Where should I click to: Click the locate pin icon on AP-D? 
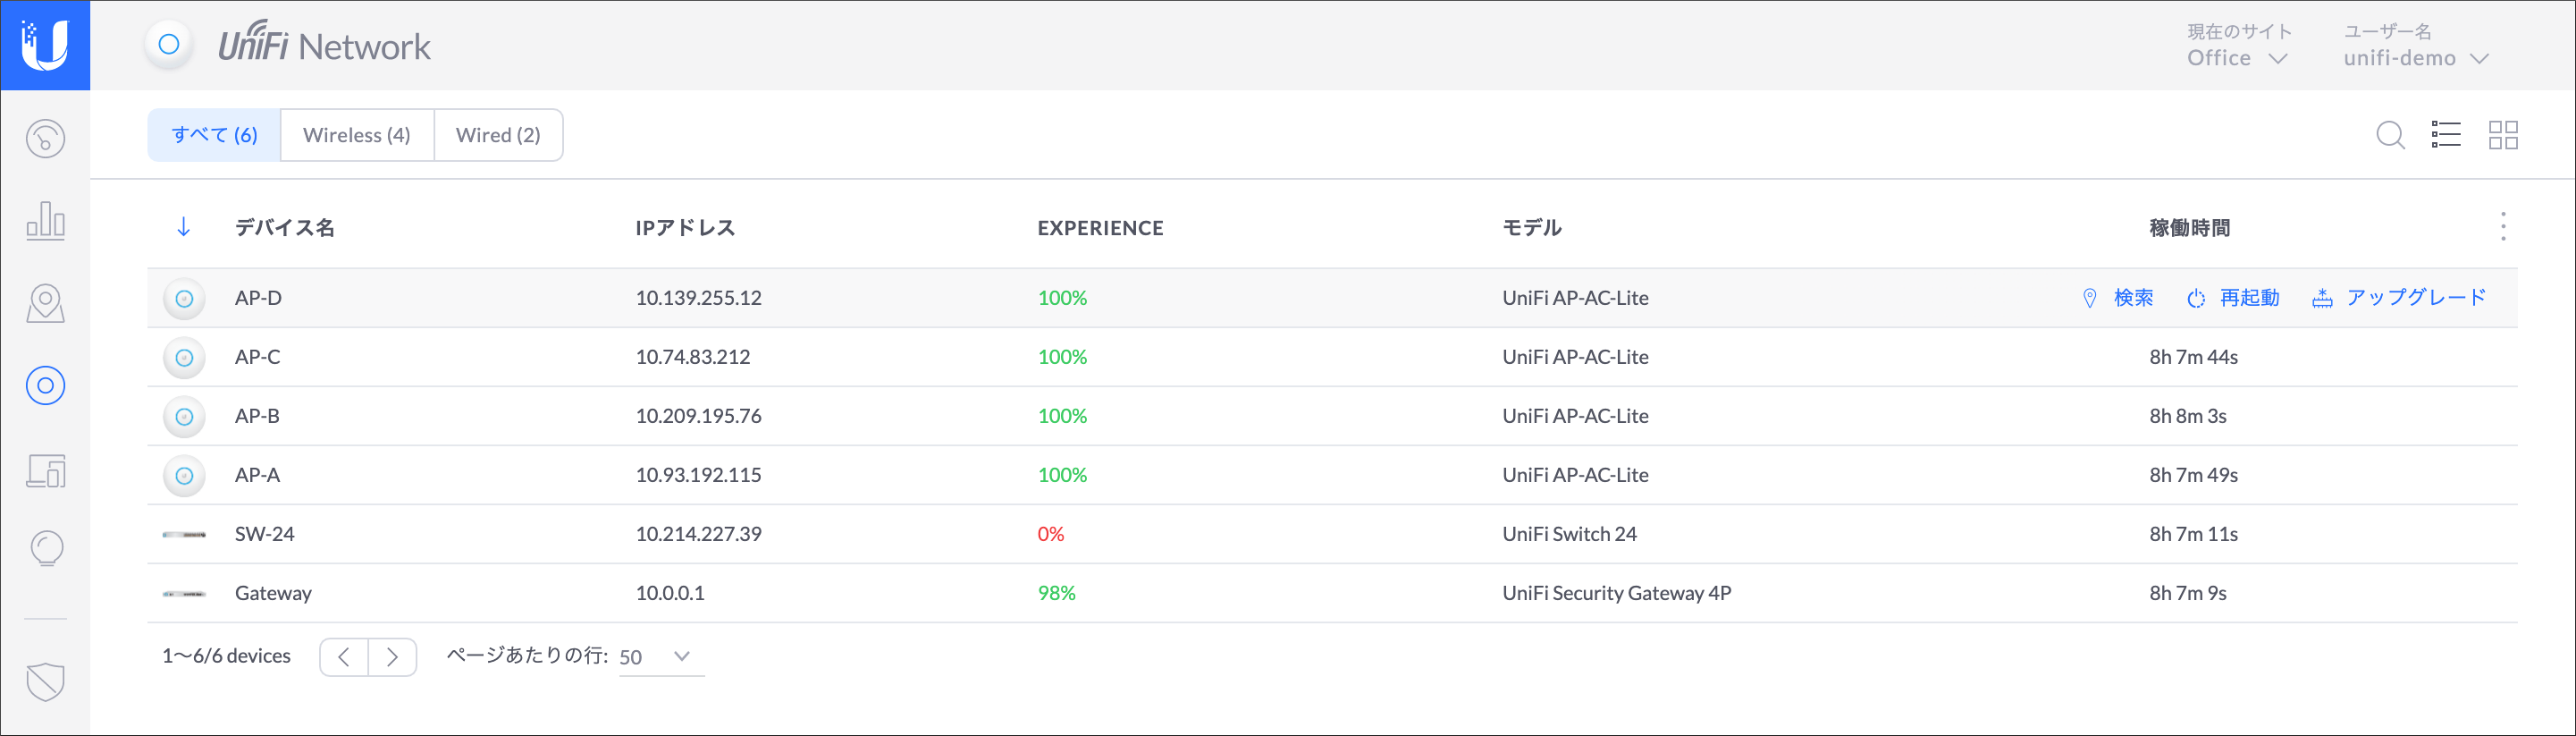click(2089, 298)
